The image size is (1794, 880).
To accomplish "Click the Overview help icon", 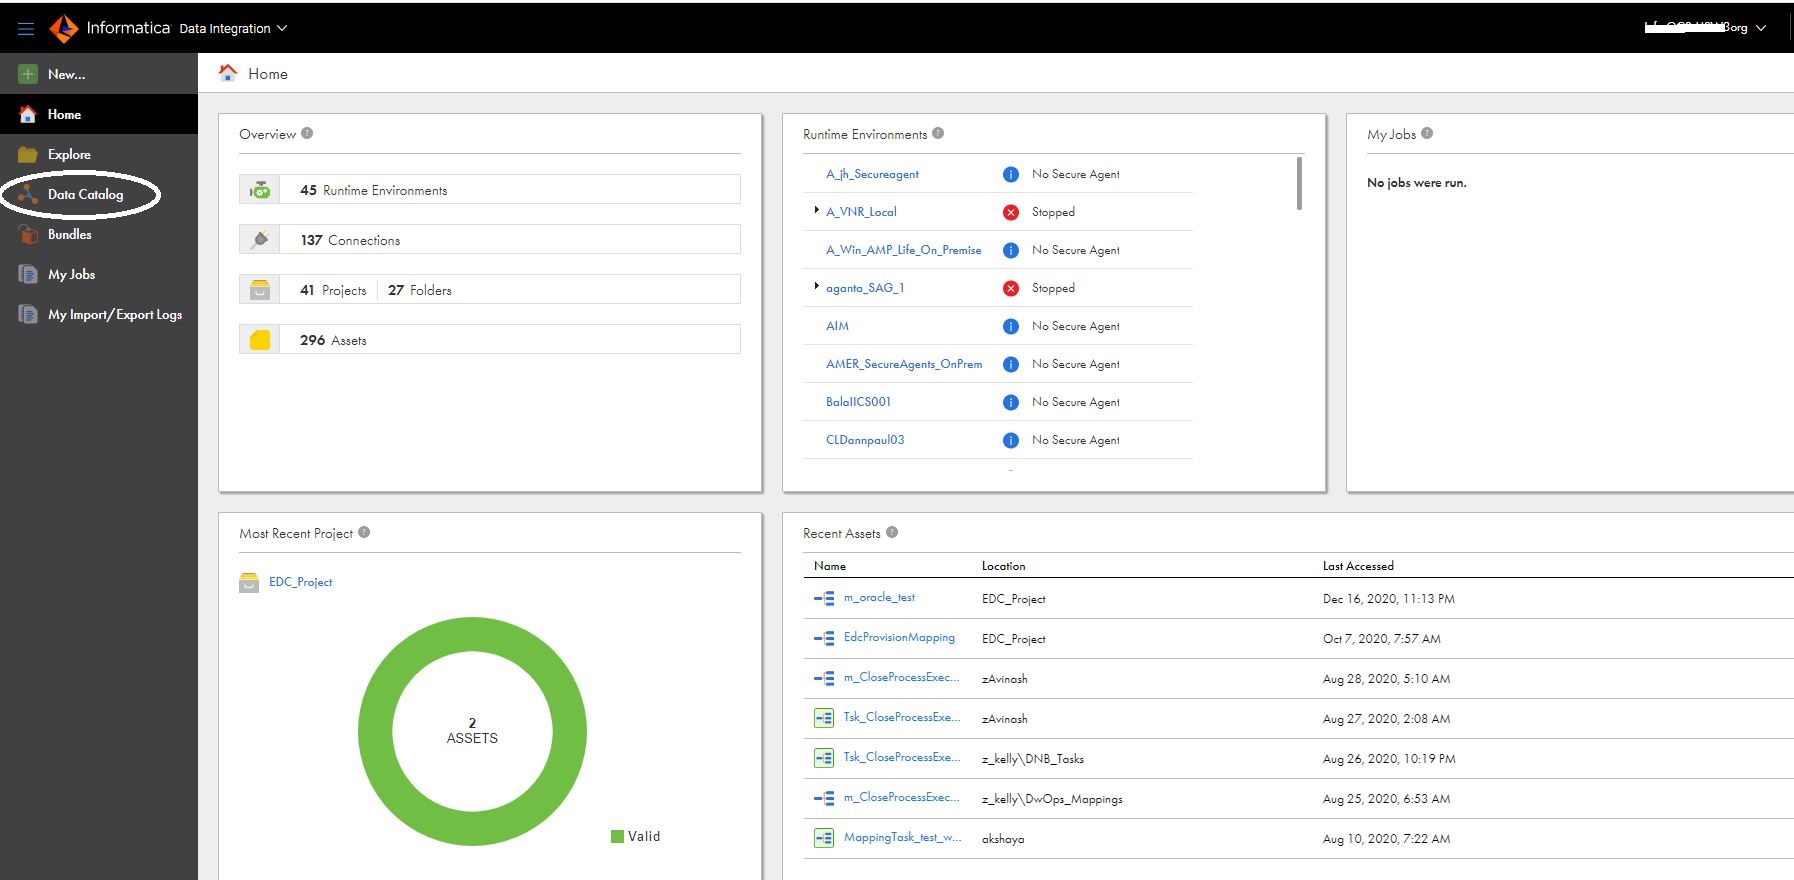I will [x=307, y=133].
